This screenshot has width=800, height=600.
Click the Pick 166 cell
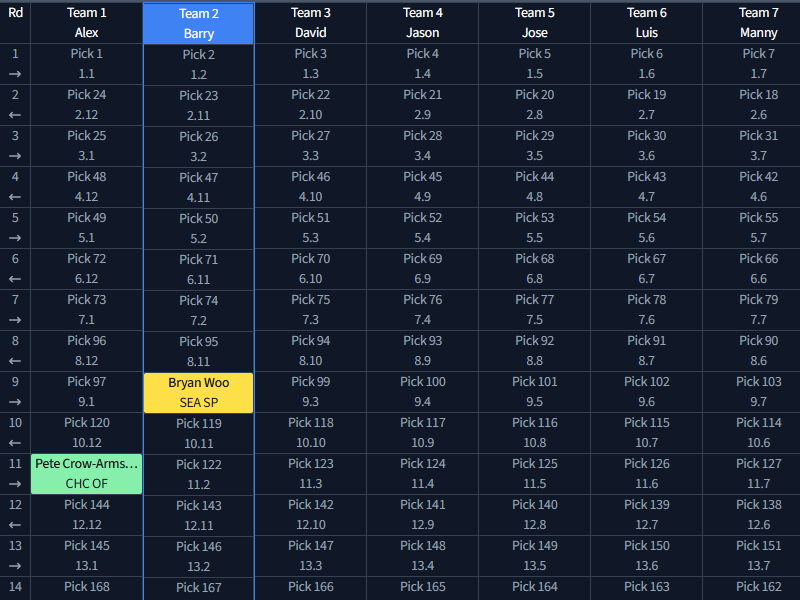coord(311,588)
